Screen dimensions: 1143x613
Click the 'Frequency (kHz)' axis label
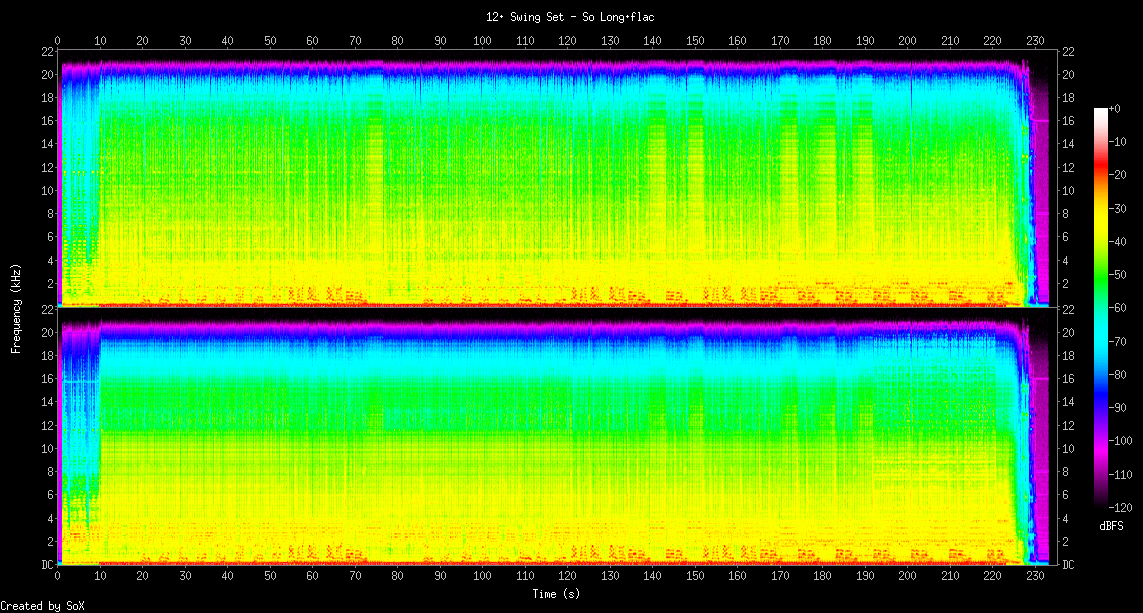tap(16, 307)
